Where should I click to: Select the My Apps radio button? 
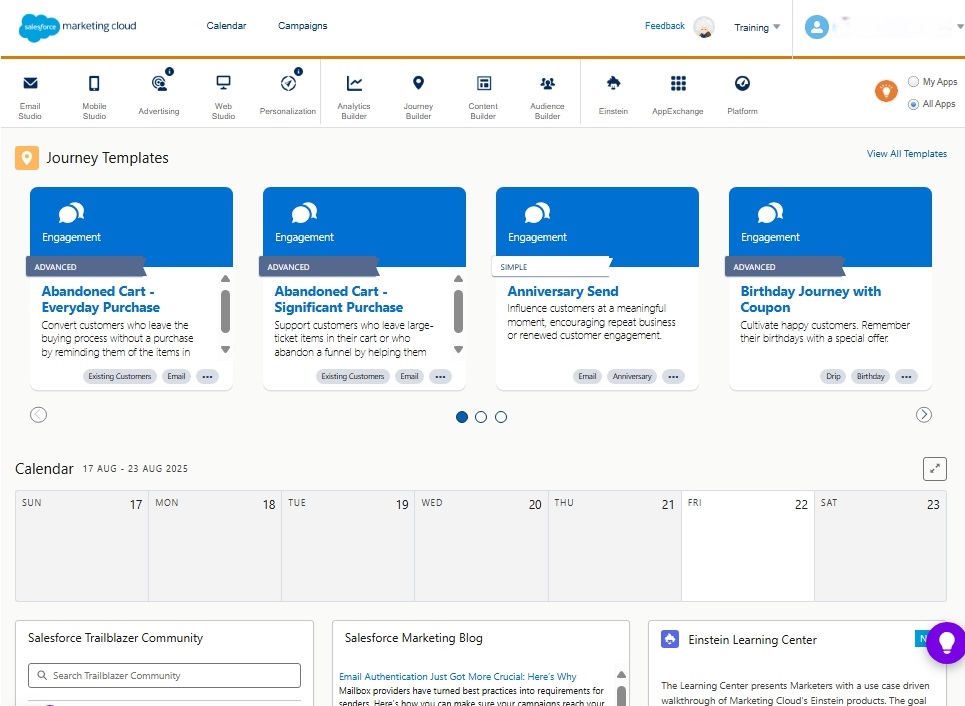pos(913,82)
